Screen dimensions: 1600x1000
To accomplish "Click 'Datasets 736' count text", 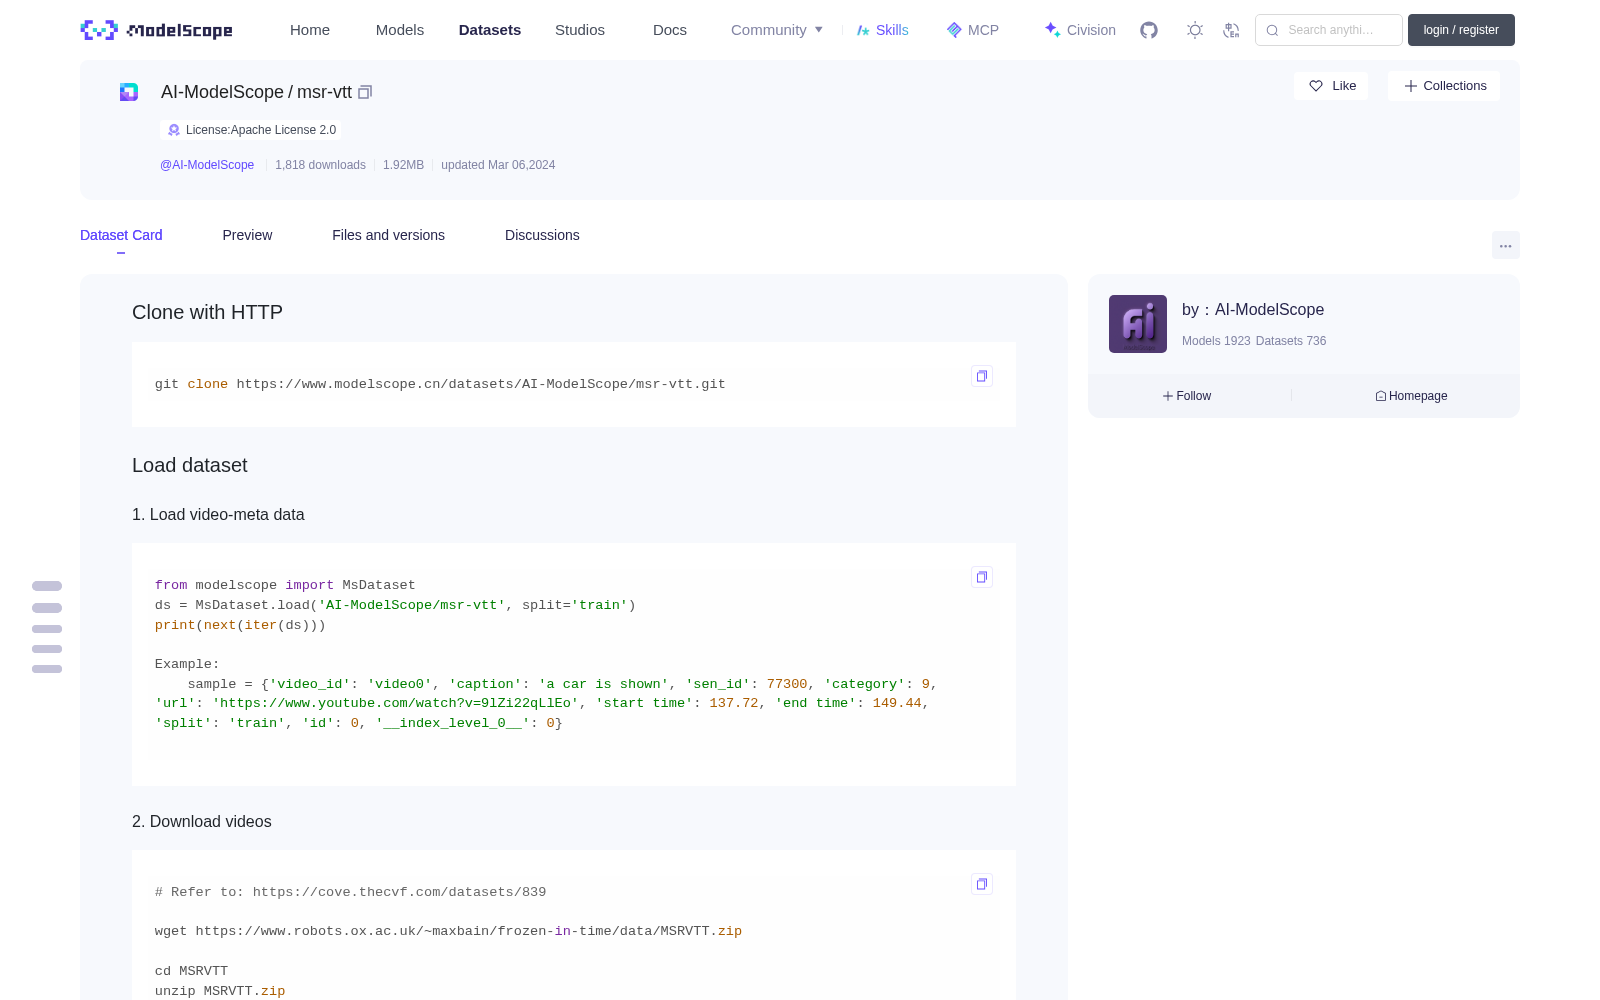I will [x=1291, y=341].
